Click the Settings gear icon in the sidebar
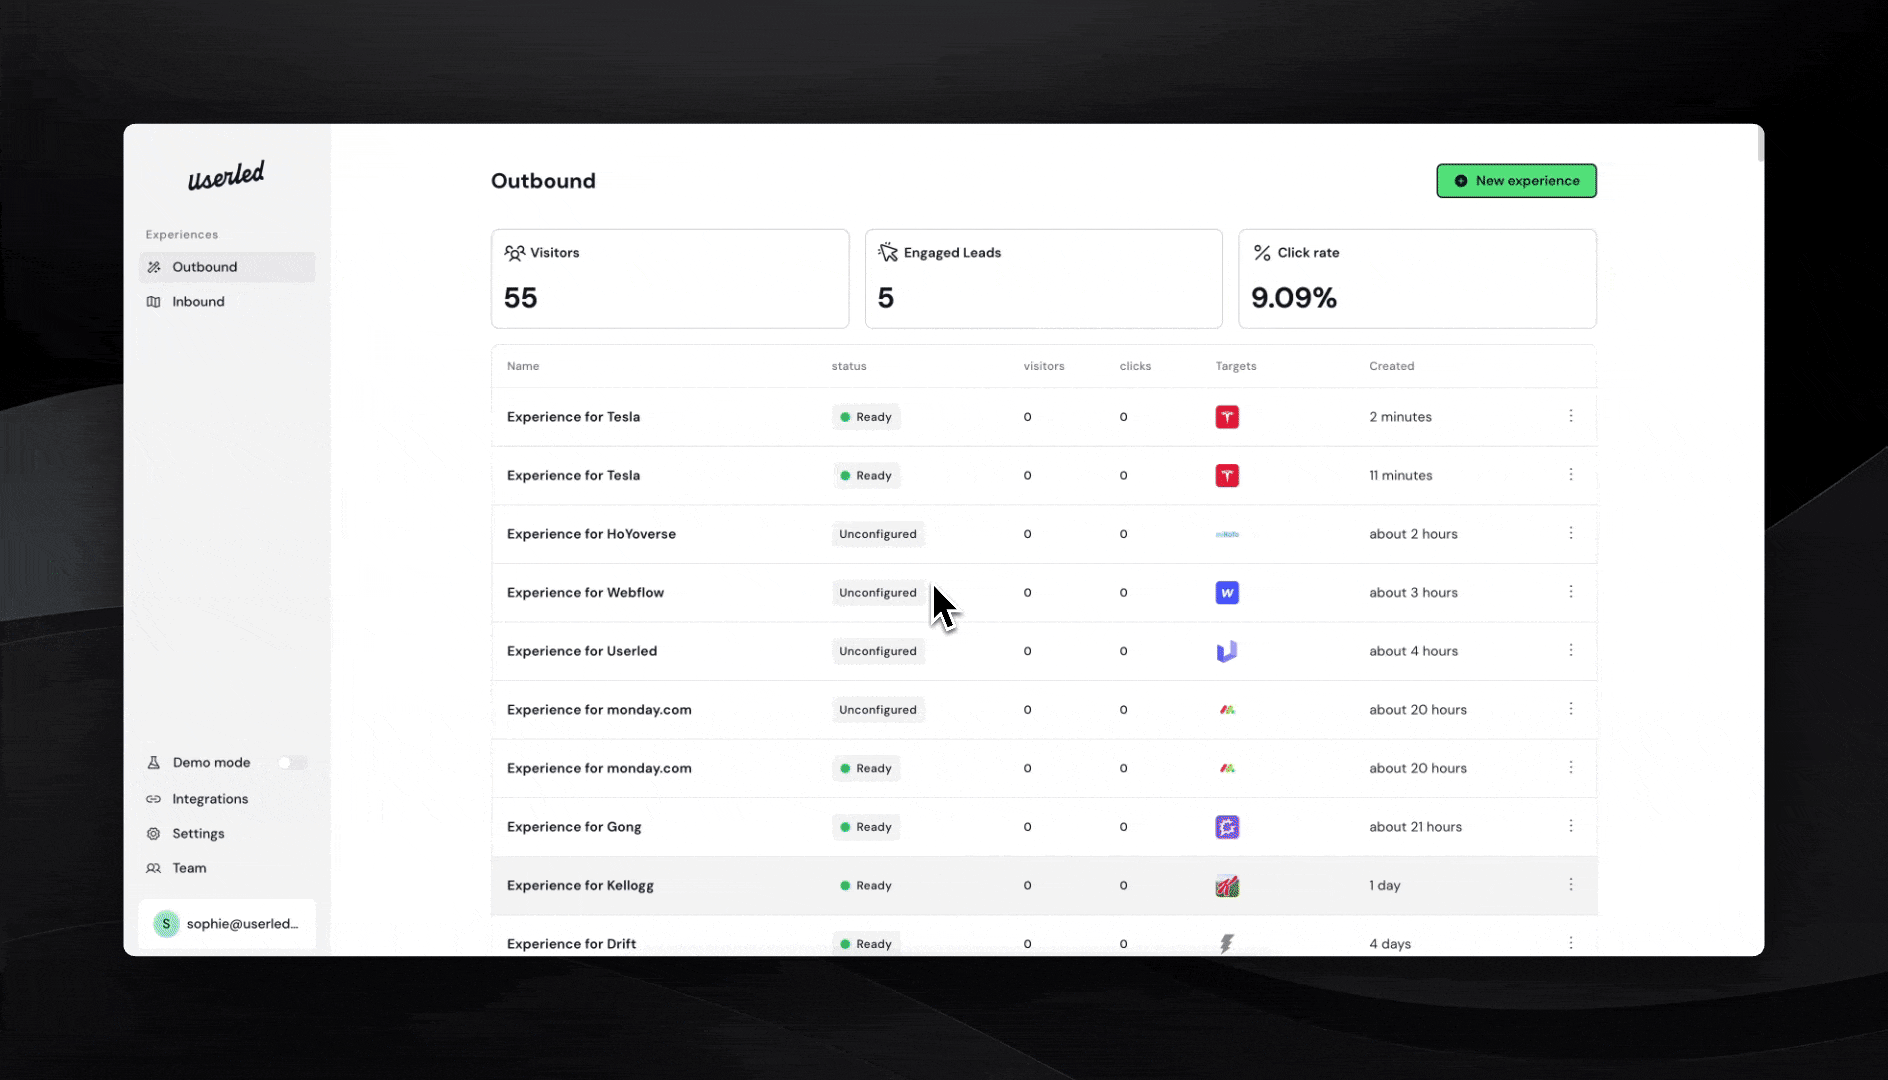This screenshot has width=1888, height=1080. (154, 834)
